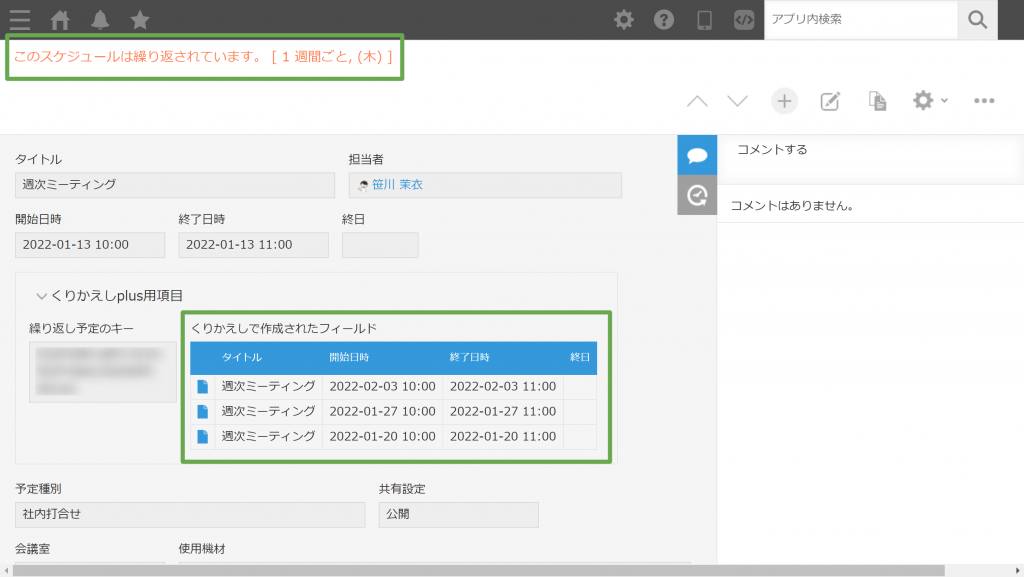This screenshot has height=577, width=1024.
Task: Open notifications bell
Action: tap(100, 20)
